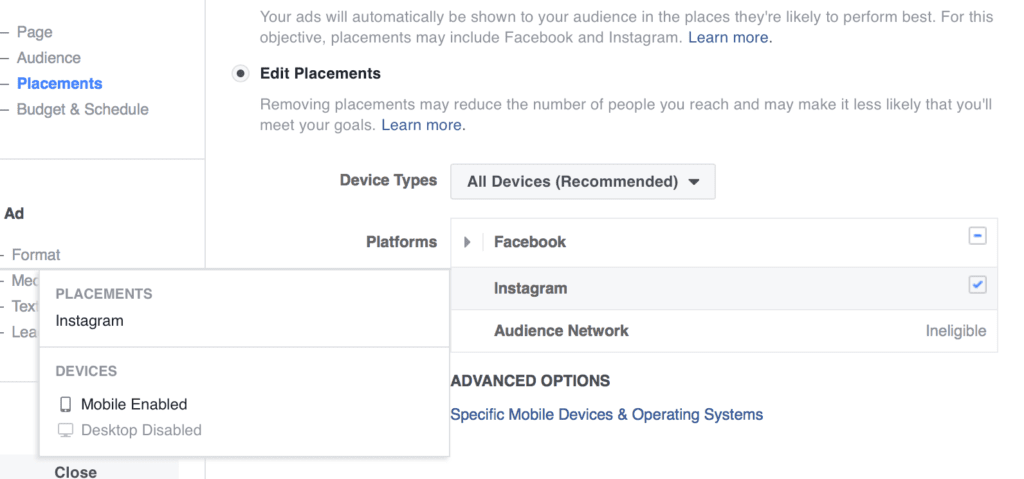Click the desktop monitor icon
1024x479 pixels.
[x=65, y=430]
